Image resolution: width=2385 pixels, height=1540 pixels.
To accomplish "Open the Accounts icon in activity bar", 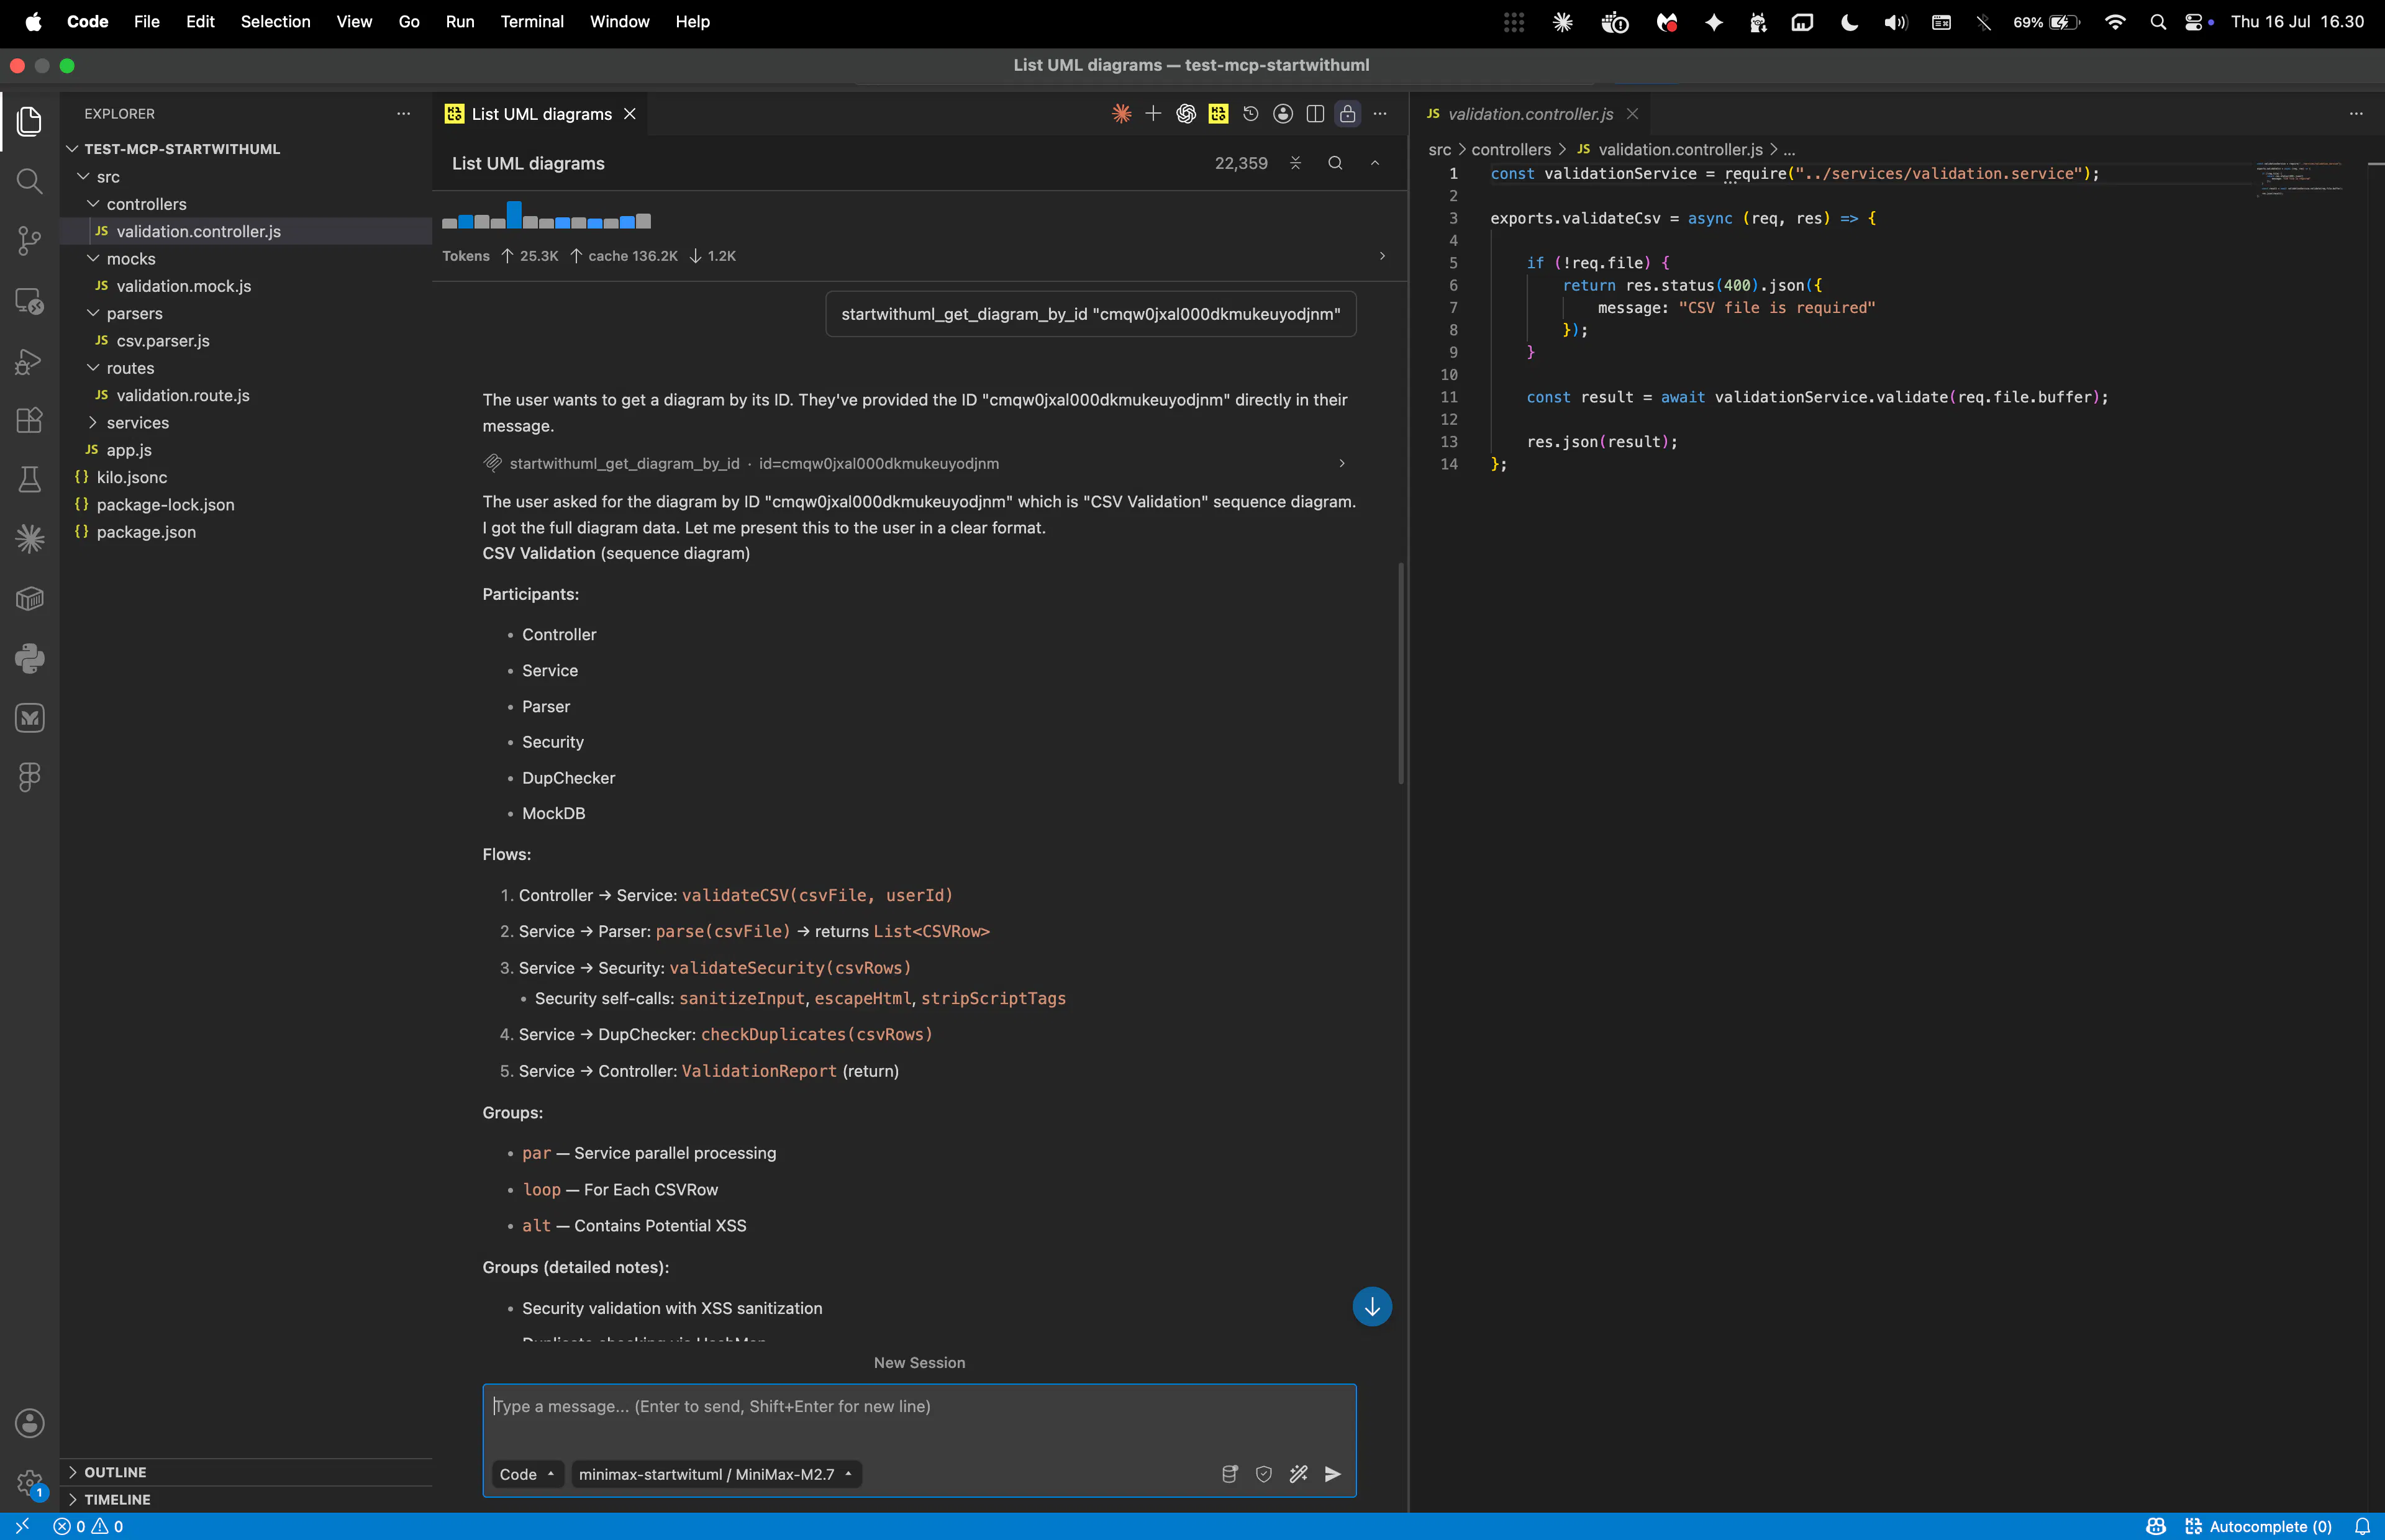I will coord(29,1422).
